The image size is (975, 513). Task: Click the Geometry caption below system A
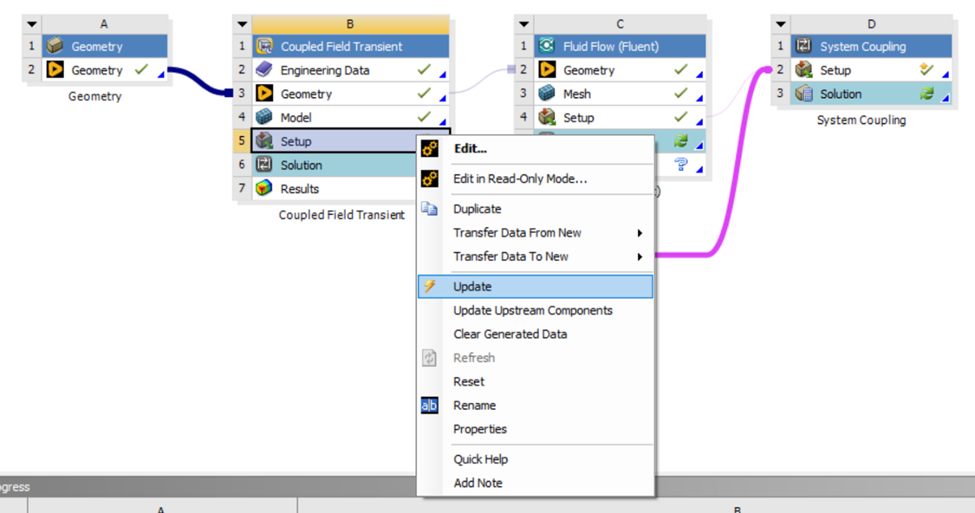pos(95,96)
